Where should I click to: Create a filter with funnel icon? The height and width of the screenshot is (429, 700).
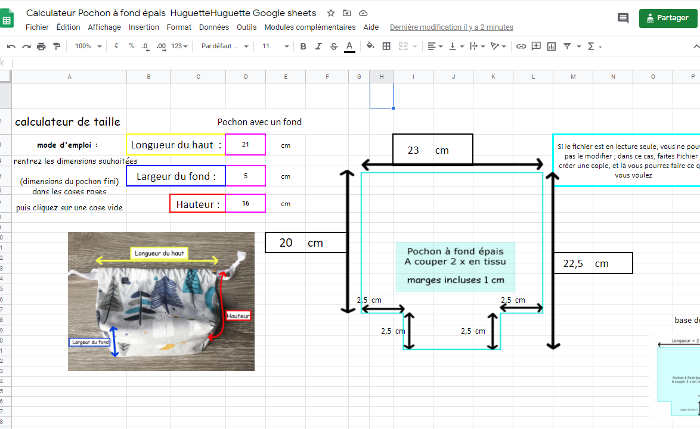point(567,46)
